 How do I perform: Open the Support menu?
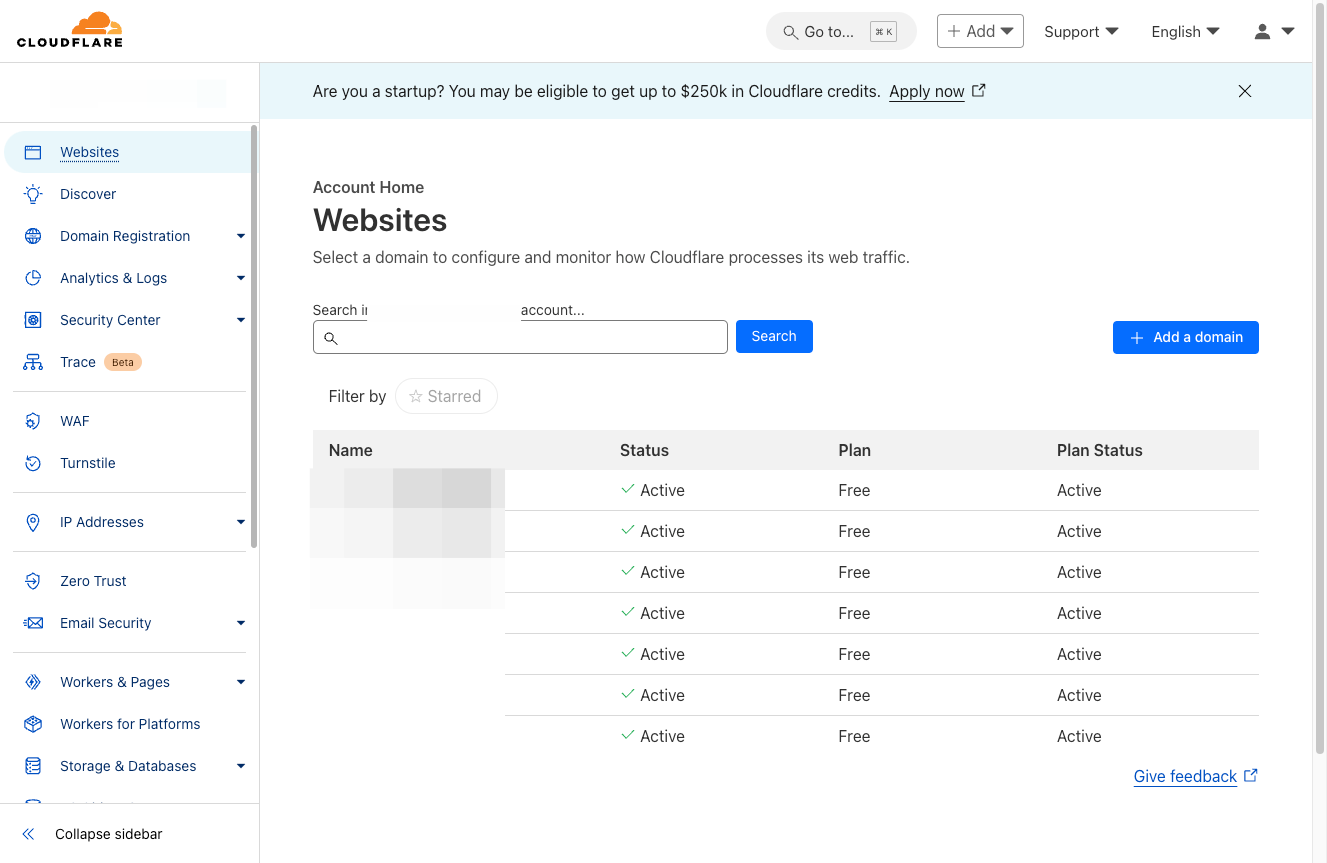pyautogui.click(x=1081, y=31)
